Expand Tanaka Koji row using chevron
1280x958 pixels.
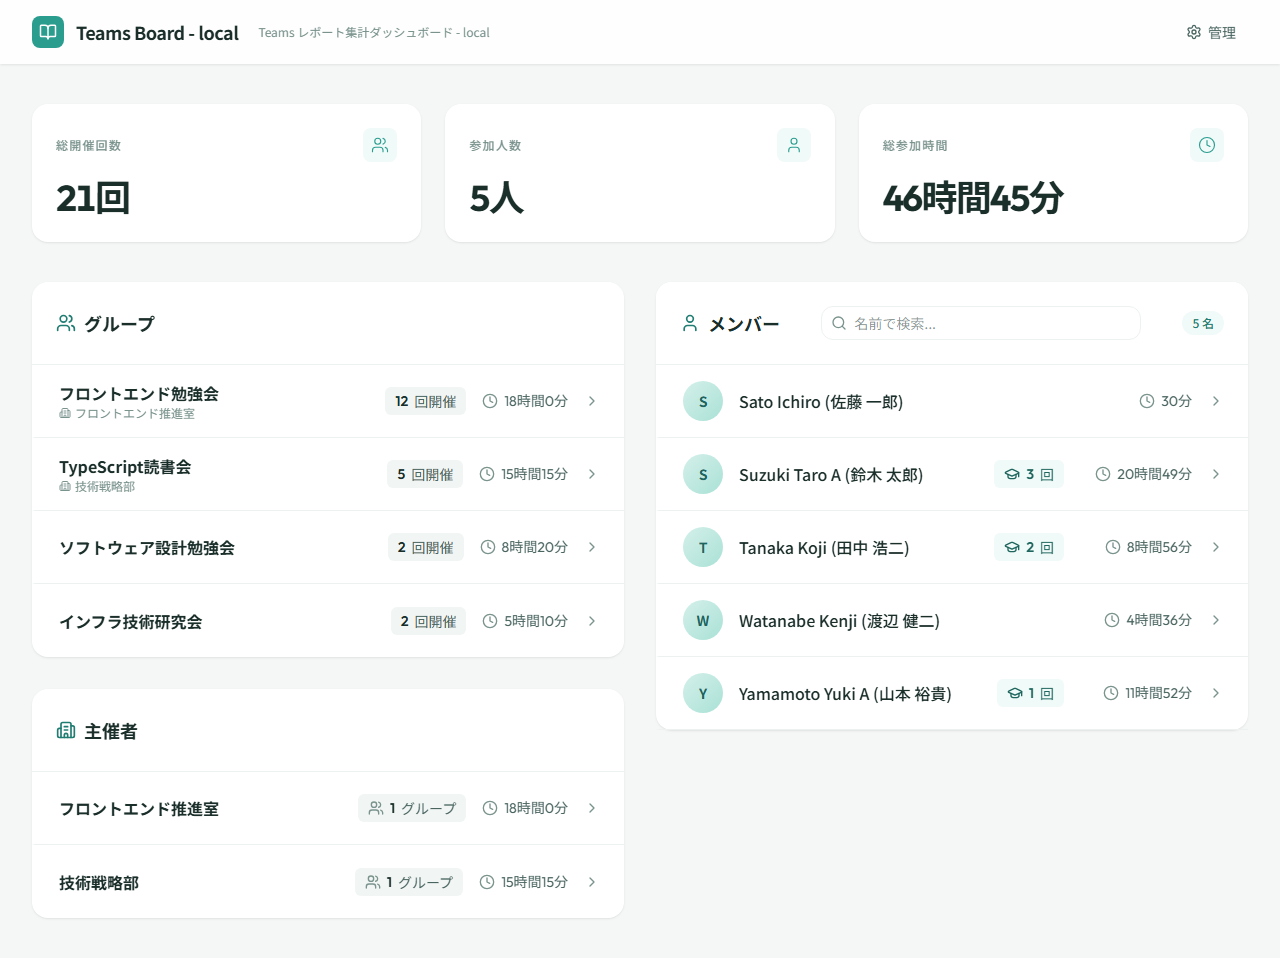1216,547
